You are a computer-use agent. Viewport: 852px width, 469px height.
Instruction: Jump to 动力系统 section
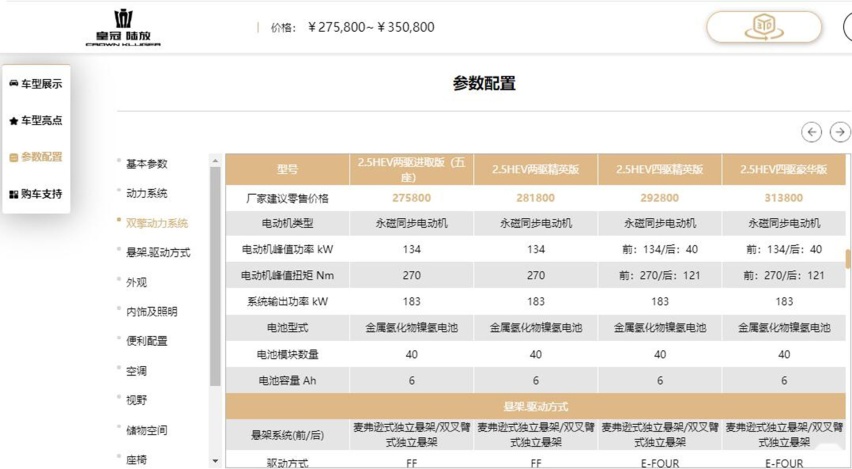[x=147, y=193]
